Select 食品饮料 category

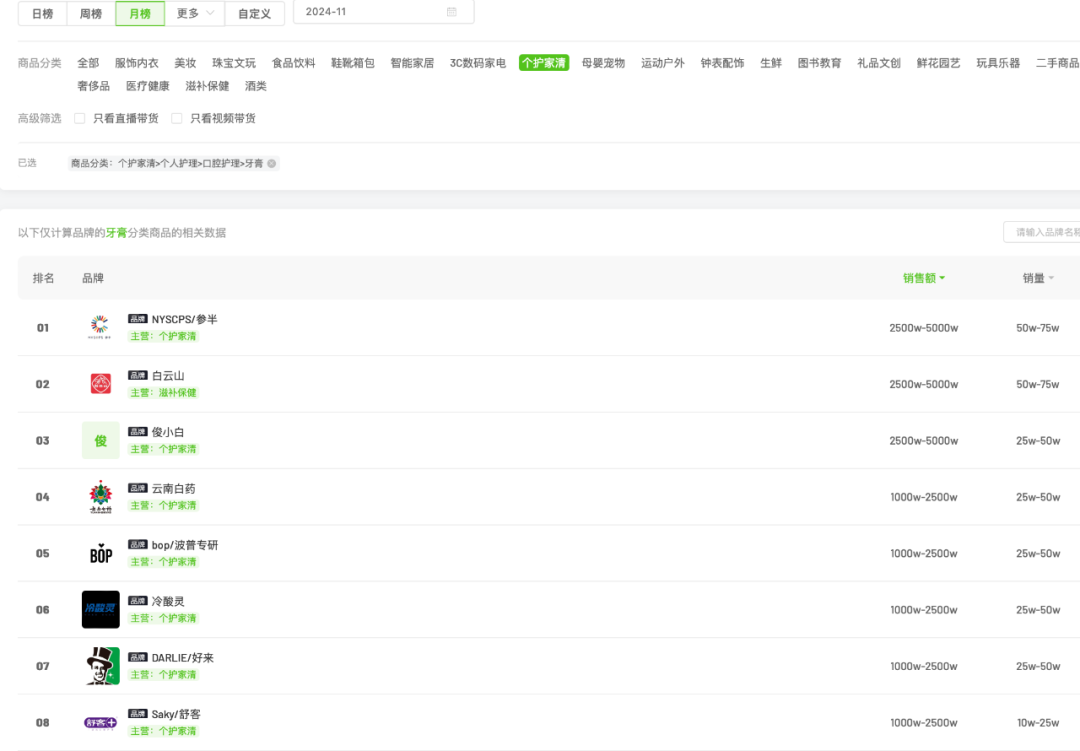(x=293, y=63)
